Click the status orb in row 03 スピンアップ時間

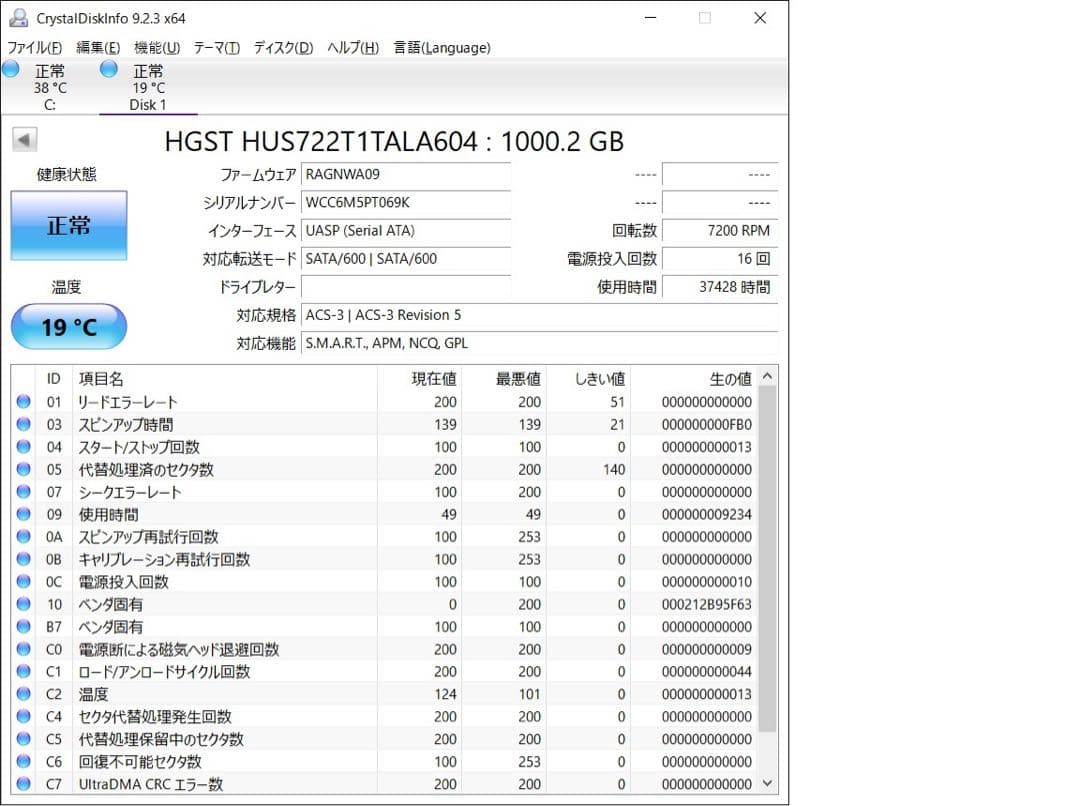[x=23, y=424]
